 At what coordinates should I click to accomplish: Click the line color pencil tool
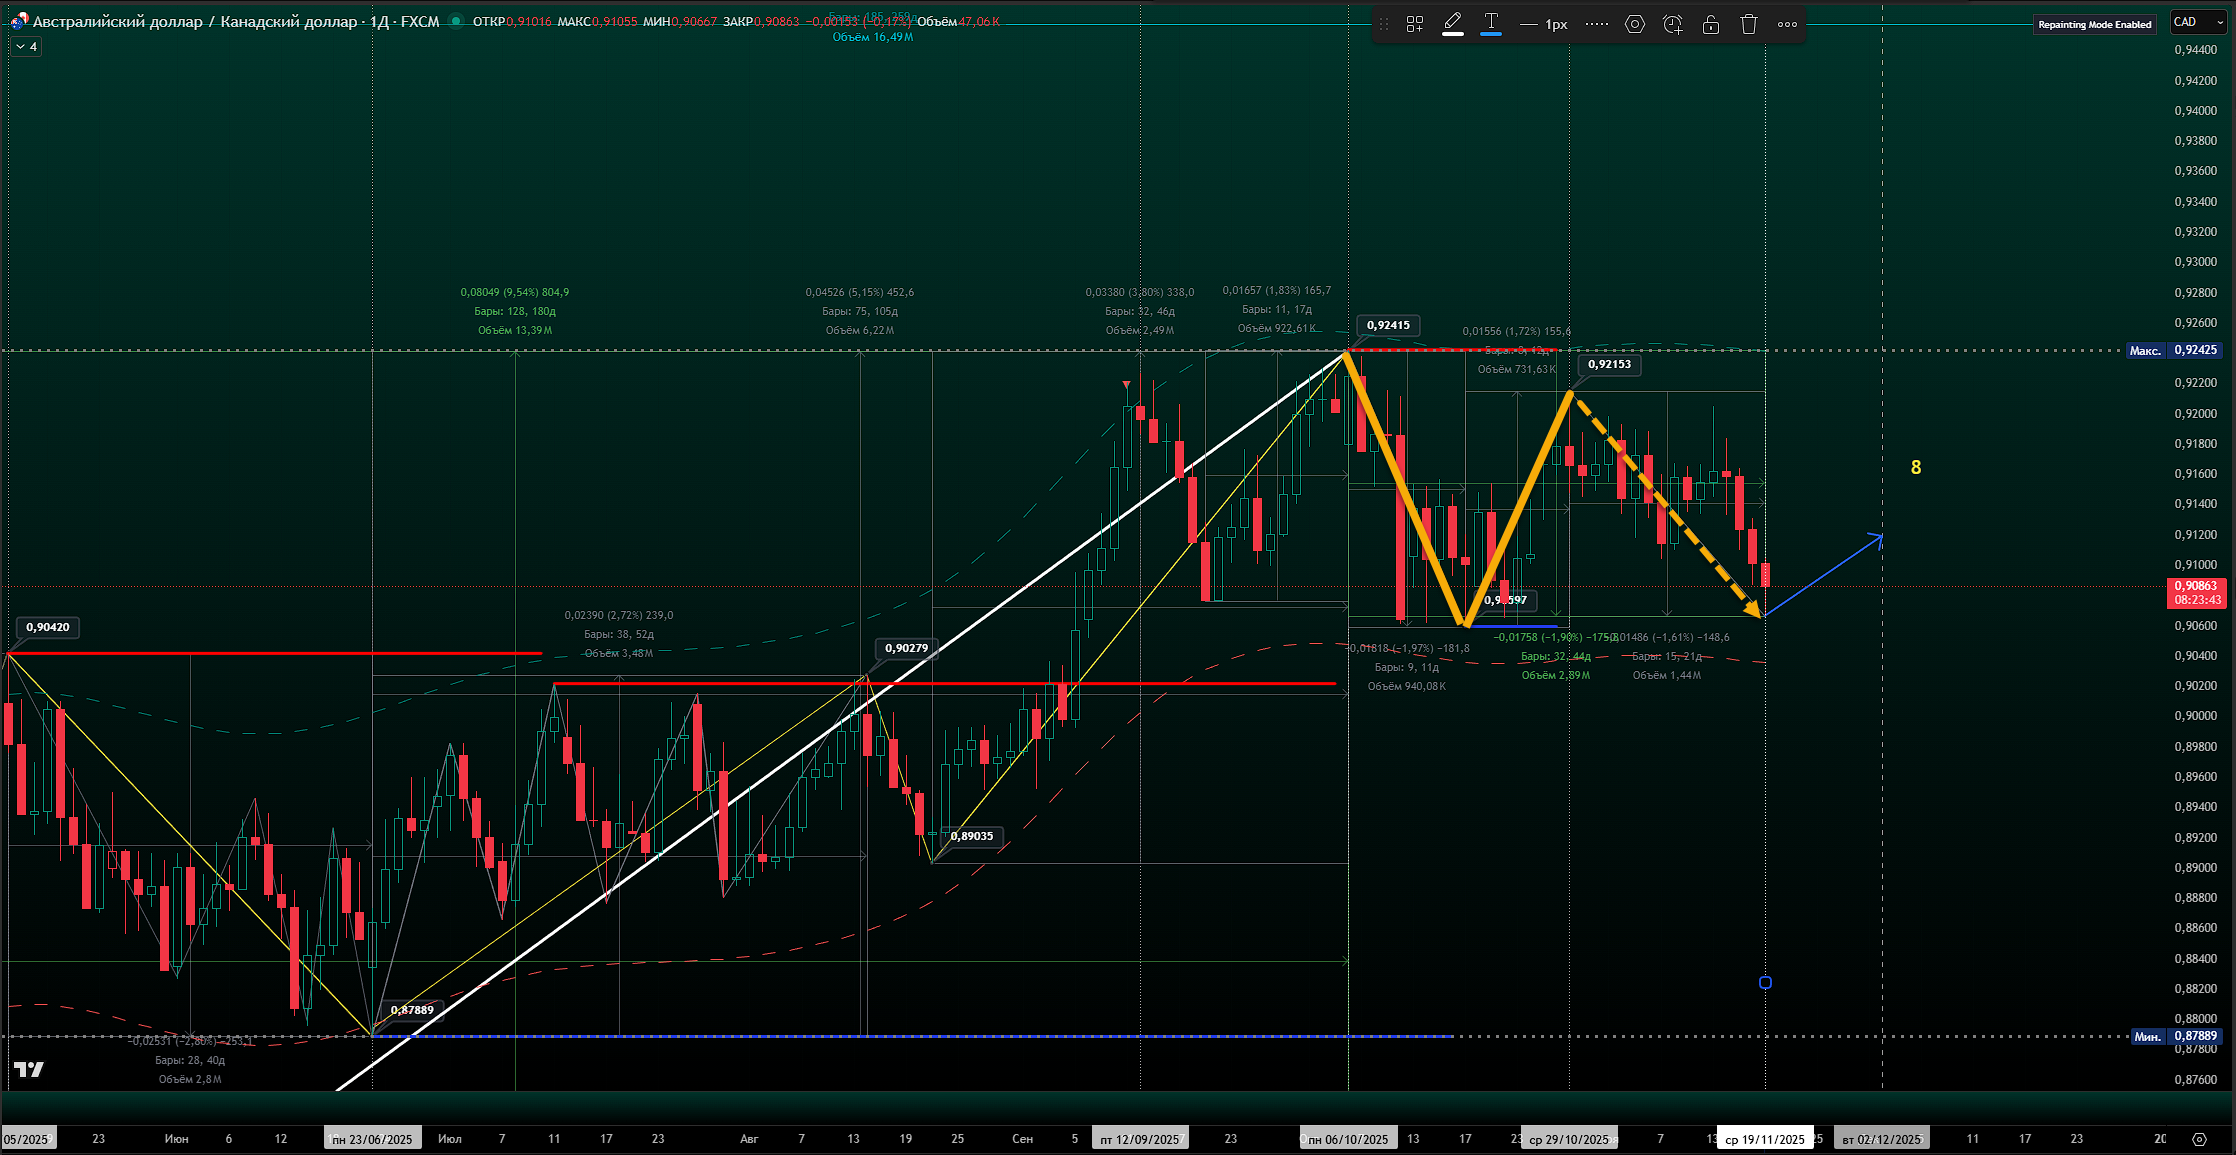click(1453, 23)
